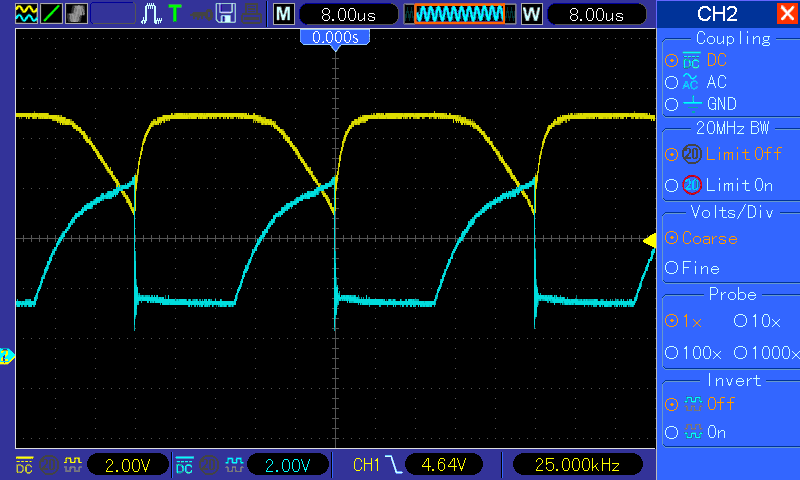
Task: Click the waveform memory position bar
Action: 460,14
